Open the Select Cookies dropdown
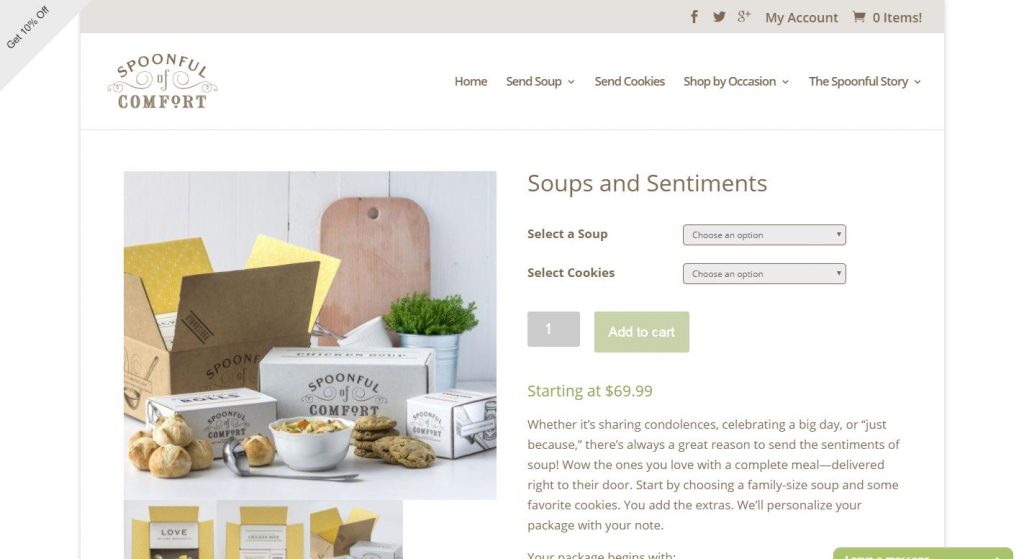 click(764, 274)
